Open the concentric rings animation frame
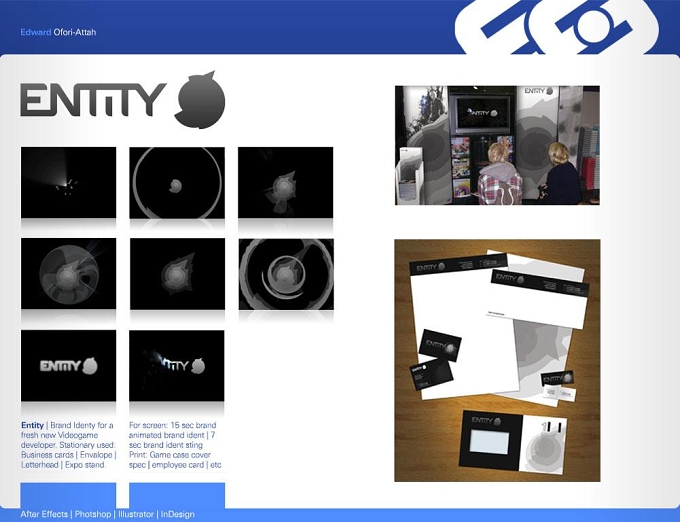This screenshot has width=680, height=522. click(286, 274)
